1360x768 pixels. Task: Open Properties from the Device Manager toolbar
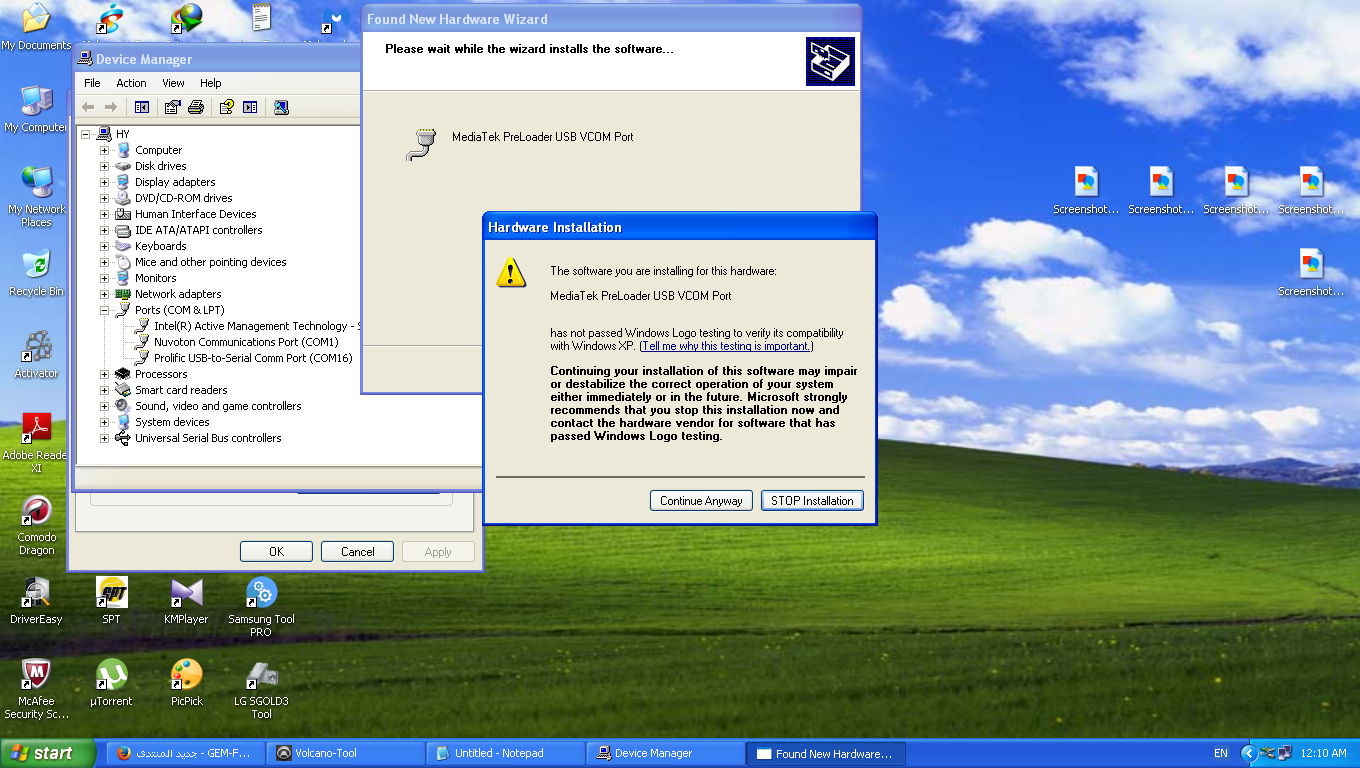tap(173, 107)
